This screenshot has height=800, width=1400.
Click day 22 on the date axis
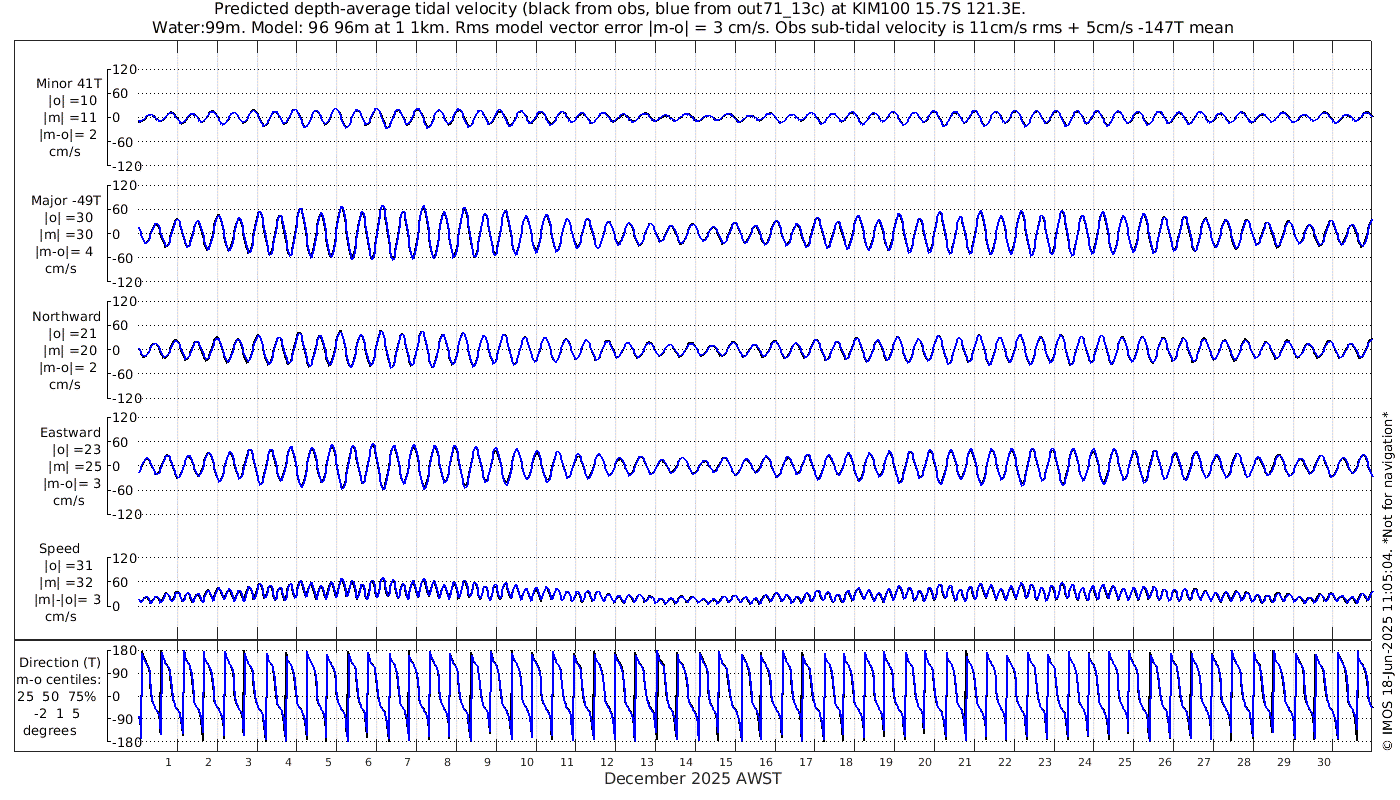pyautogui.click(x=1005, y=762)
